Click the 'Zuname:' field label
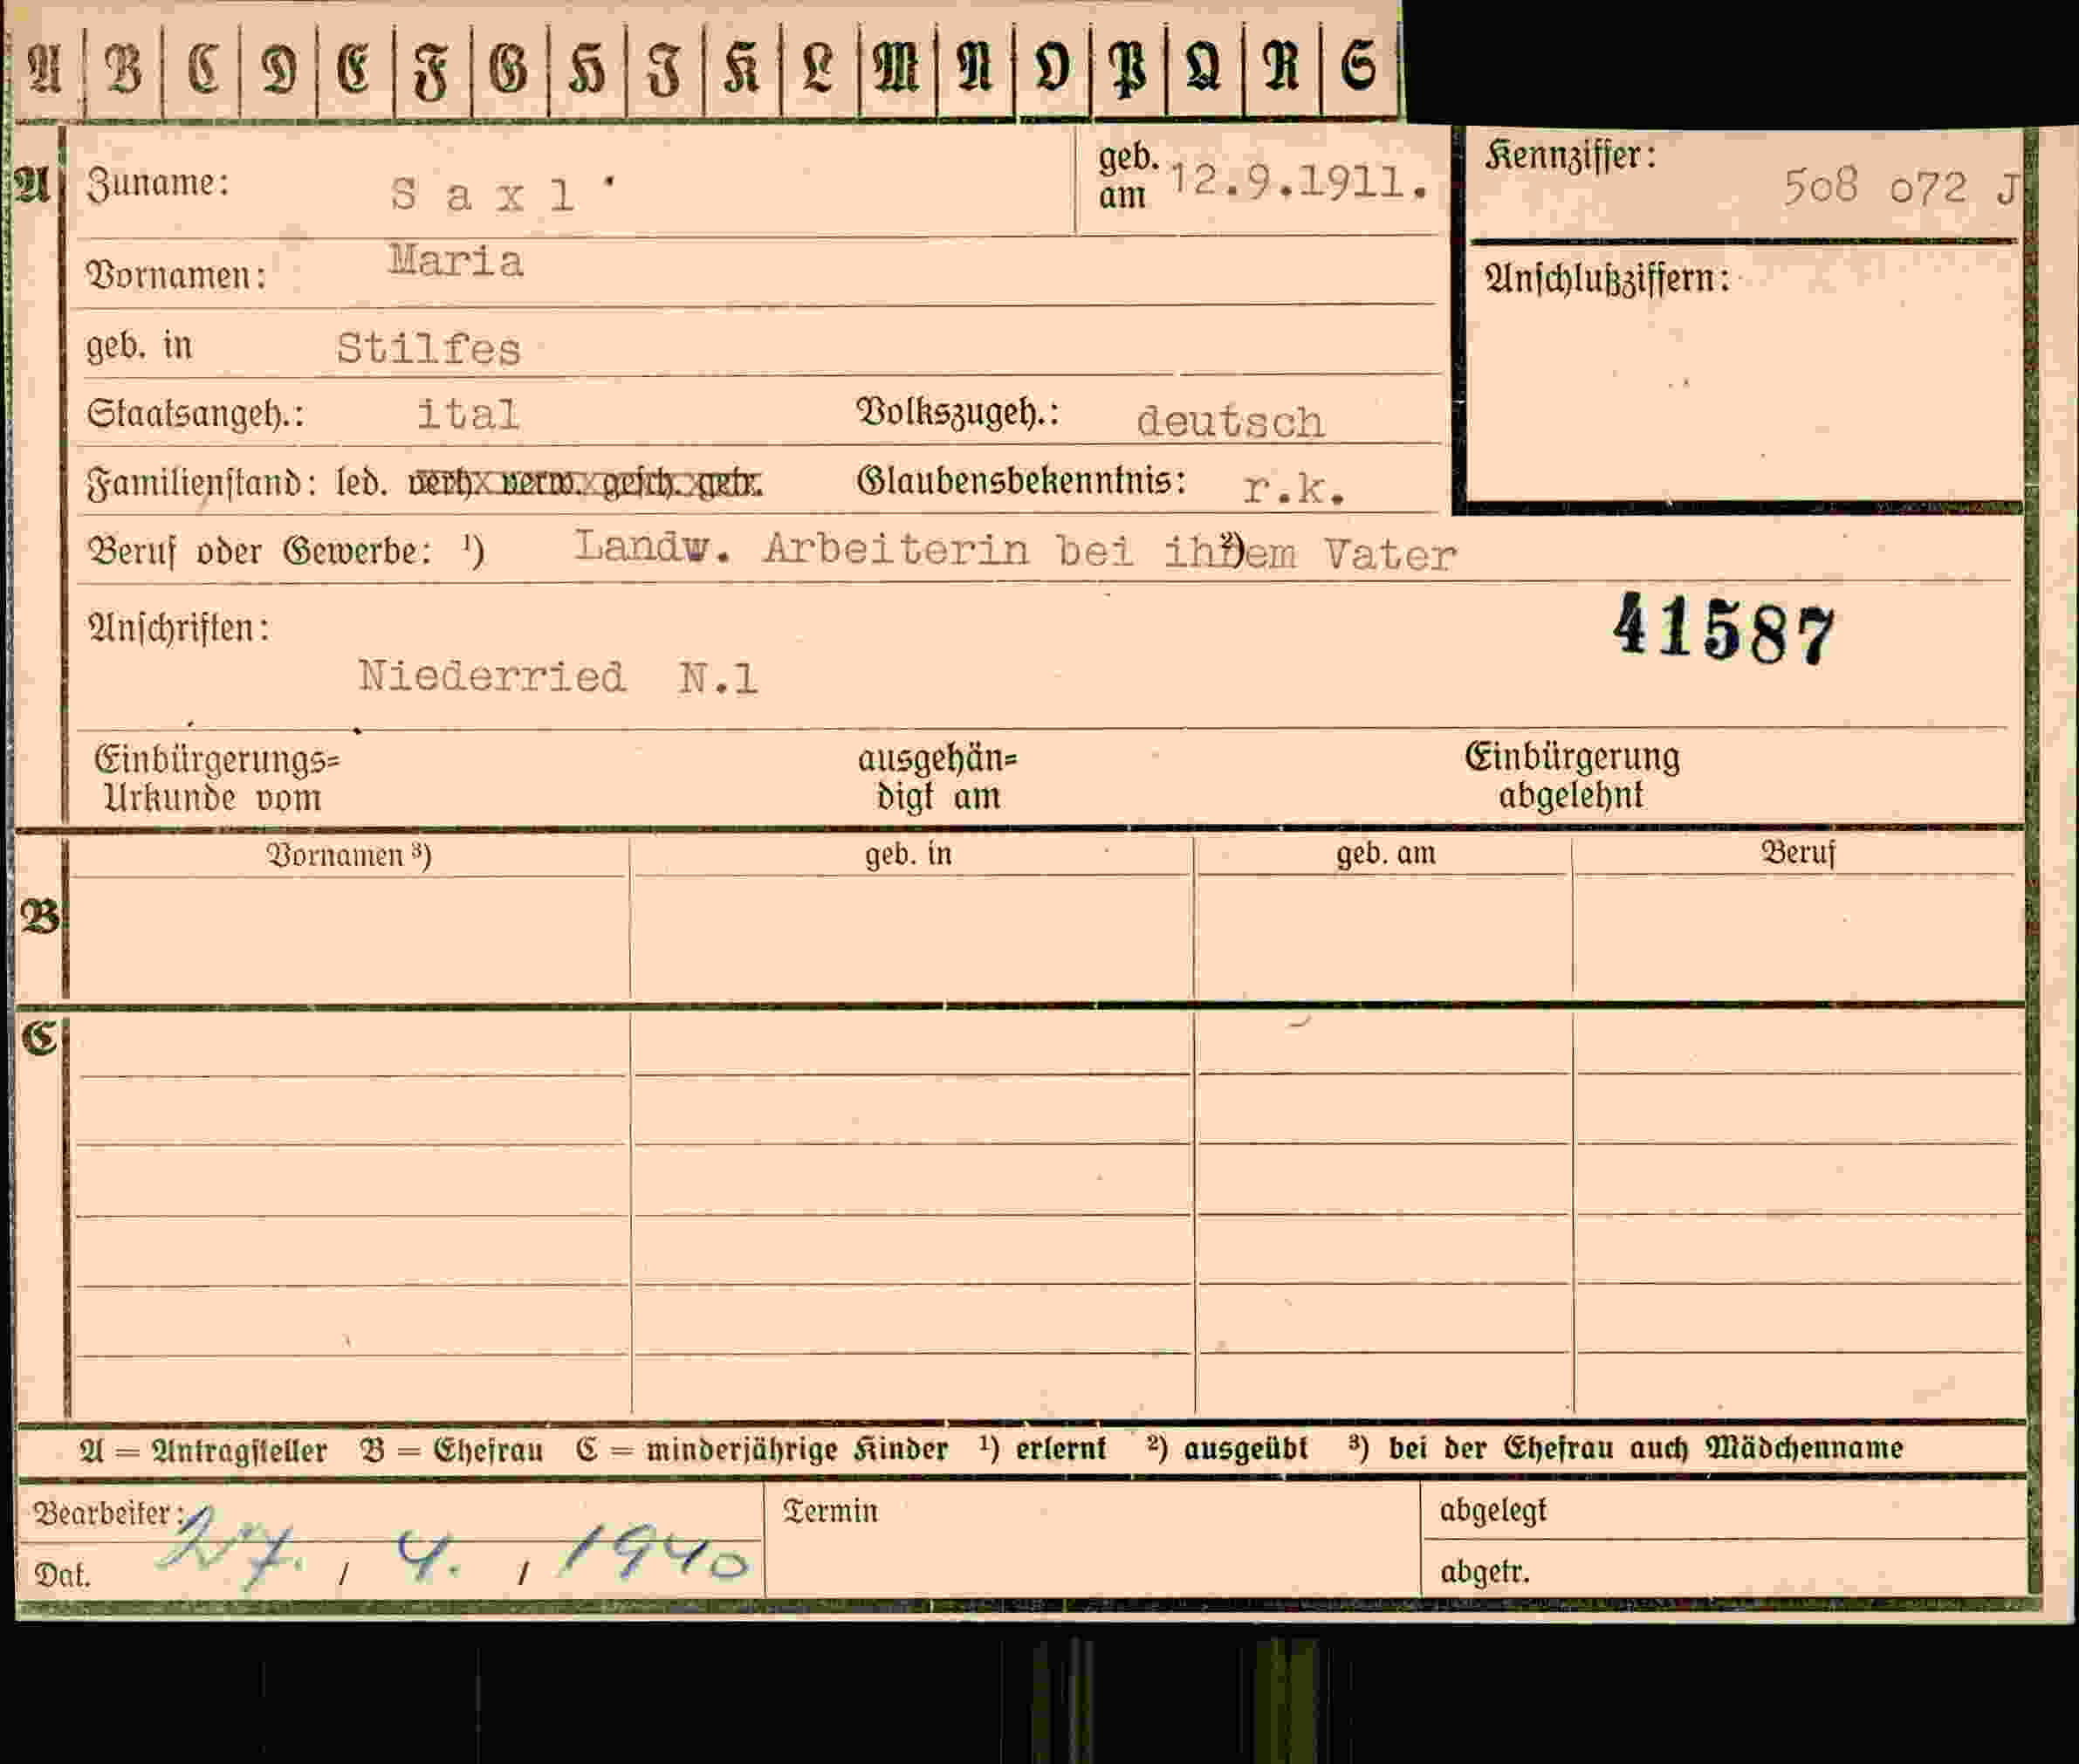This screenshot has height=1764, width=2079. coord(158,184)
